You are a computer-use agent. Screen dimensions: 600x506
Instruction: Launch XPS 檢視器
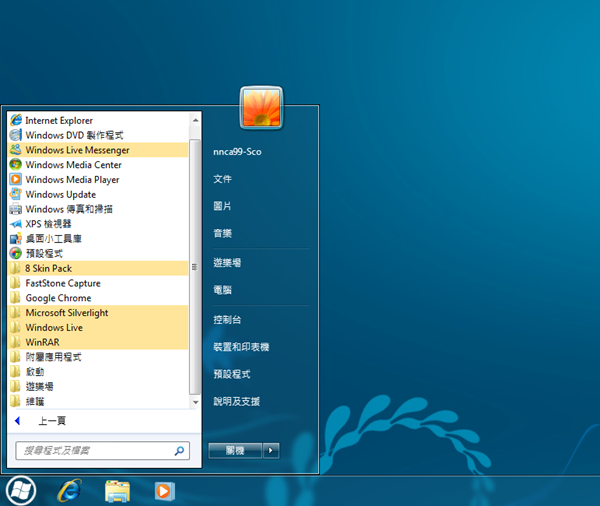point(98,224)
